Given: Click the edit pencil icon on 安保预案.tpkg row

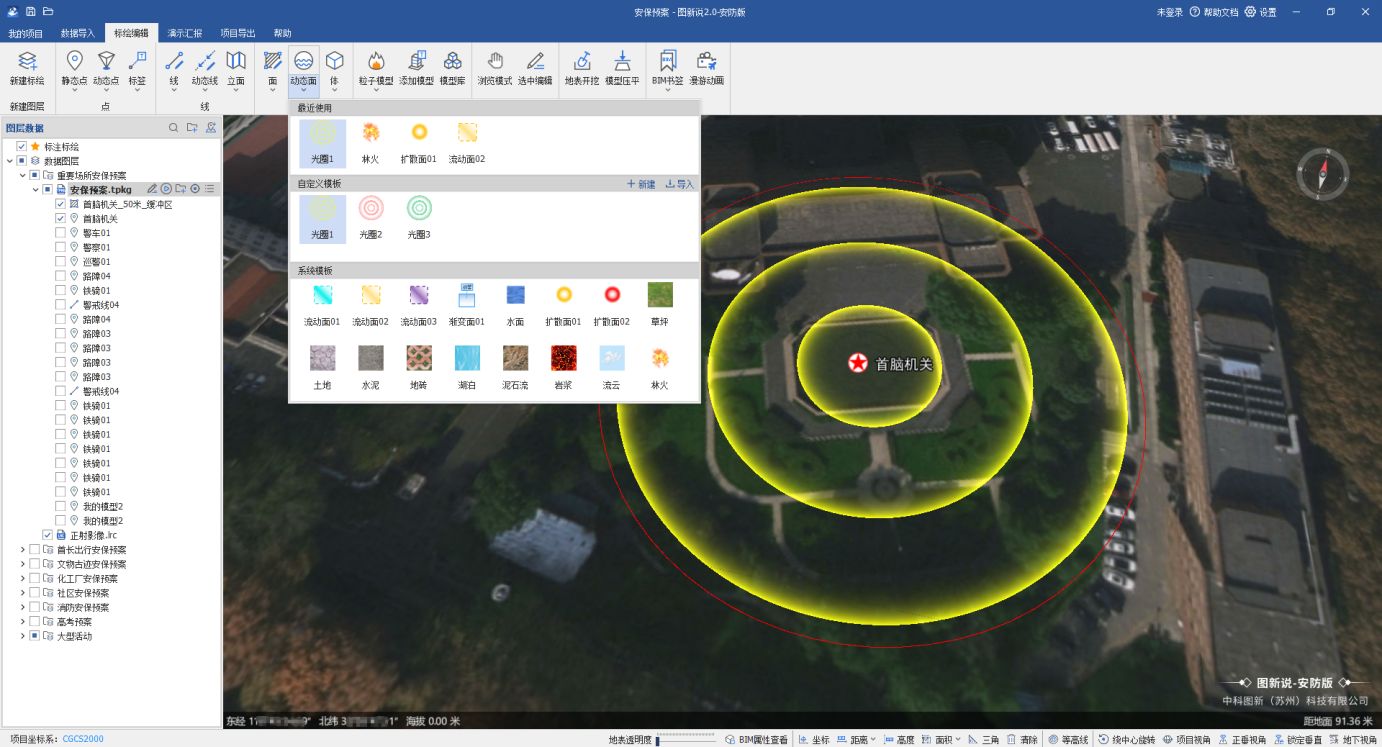Looking at the screenshot, I should click(x=152, y=189).
